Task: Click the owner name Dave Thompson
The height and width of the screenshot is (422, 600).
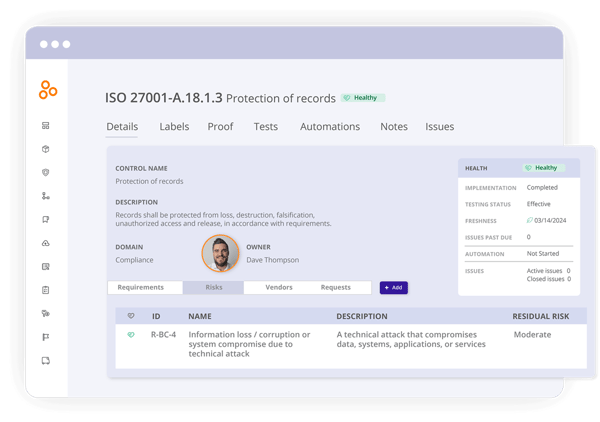Action: tap(272, 260)
